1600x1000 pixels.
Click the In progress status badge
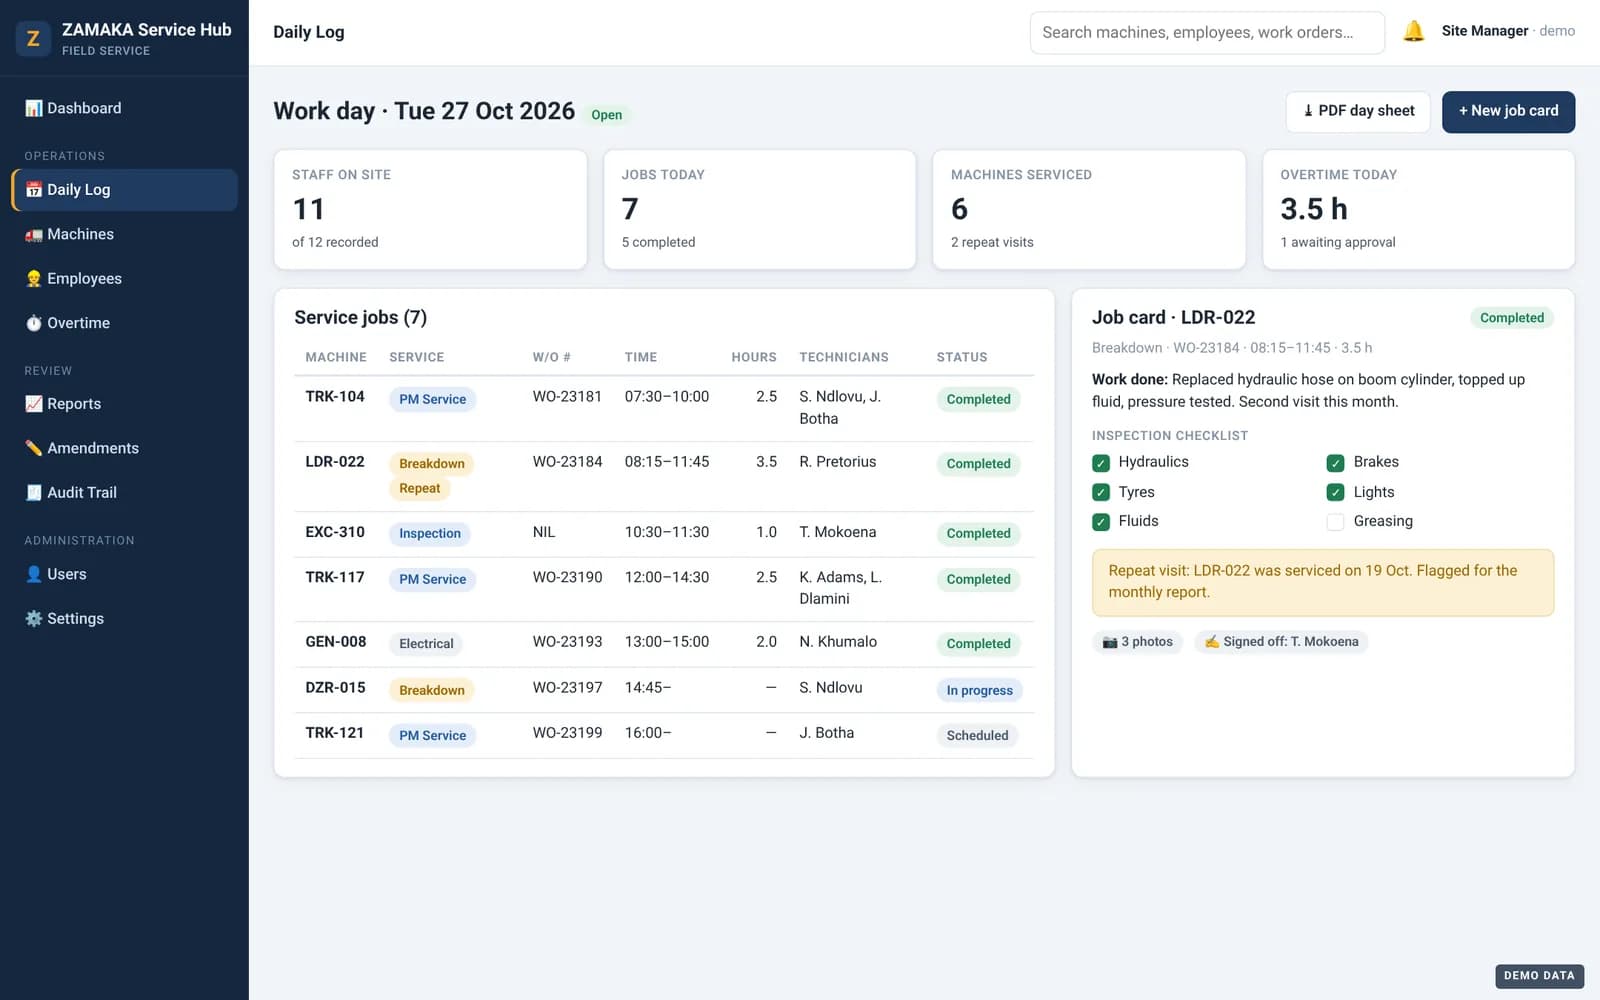coord(979,690)
